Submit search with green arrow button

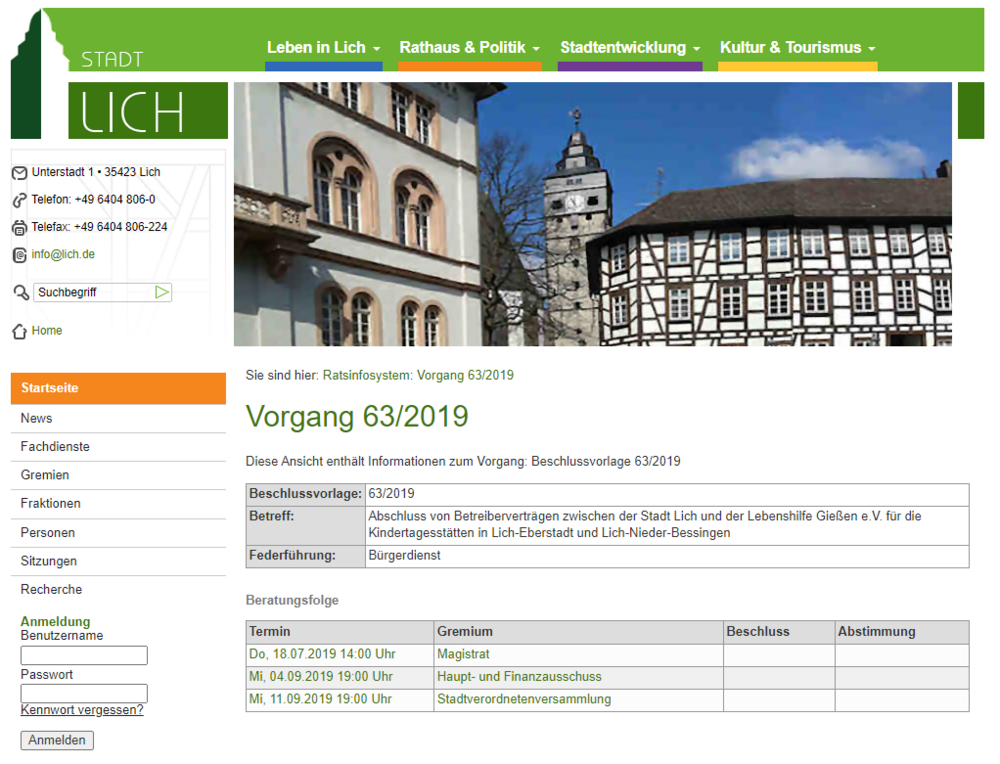point(162,292)
